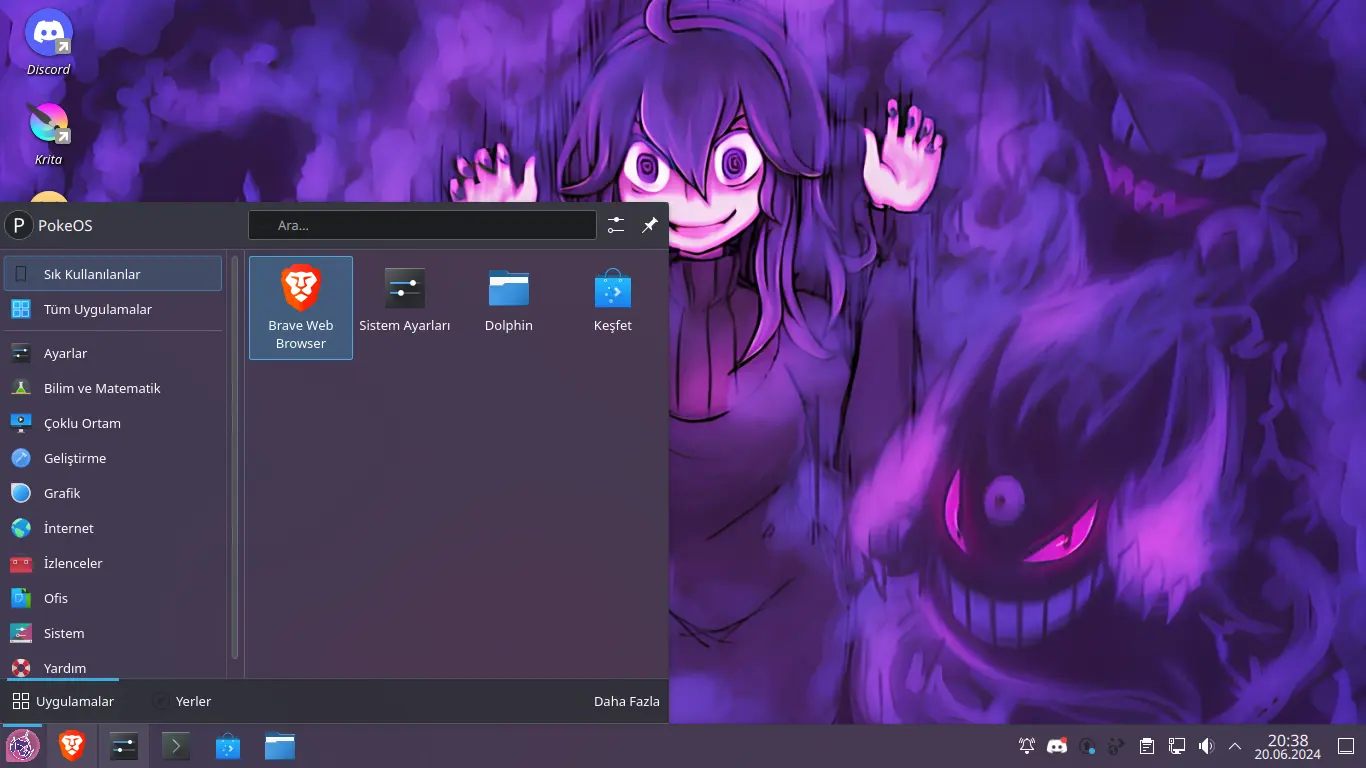Open the notifications bell in system tray
The image size is (1366, 768).
(1027, 746)
